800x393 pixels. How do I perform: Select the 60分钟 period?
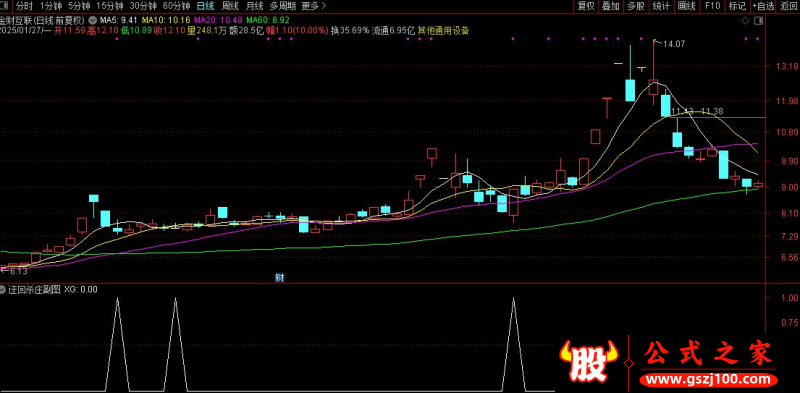[x=177, y=6]
